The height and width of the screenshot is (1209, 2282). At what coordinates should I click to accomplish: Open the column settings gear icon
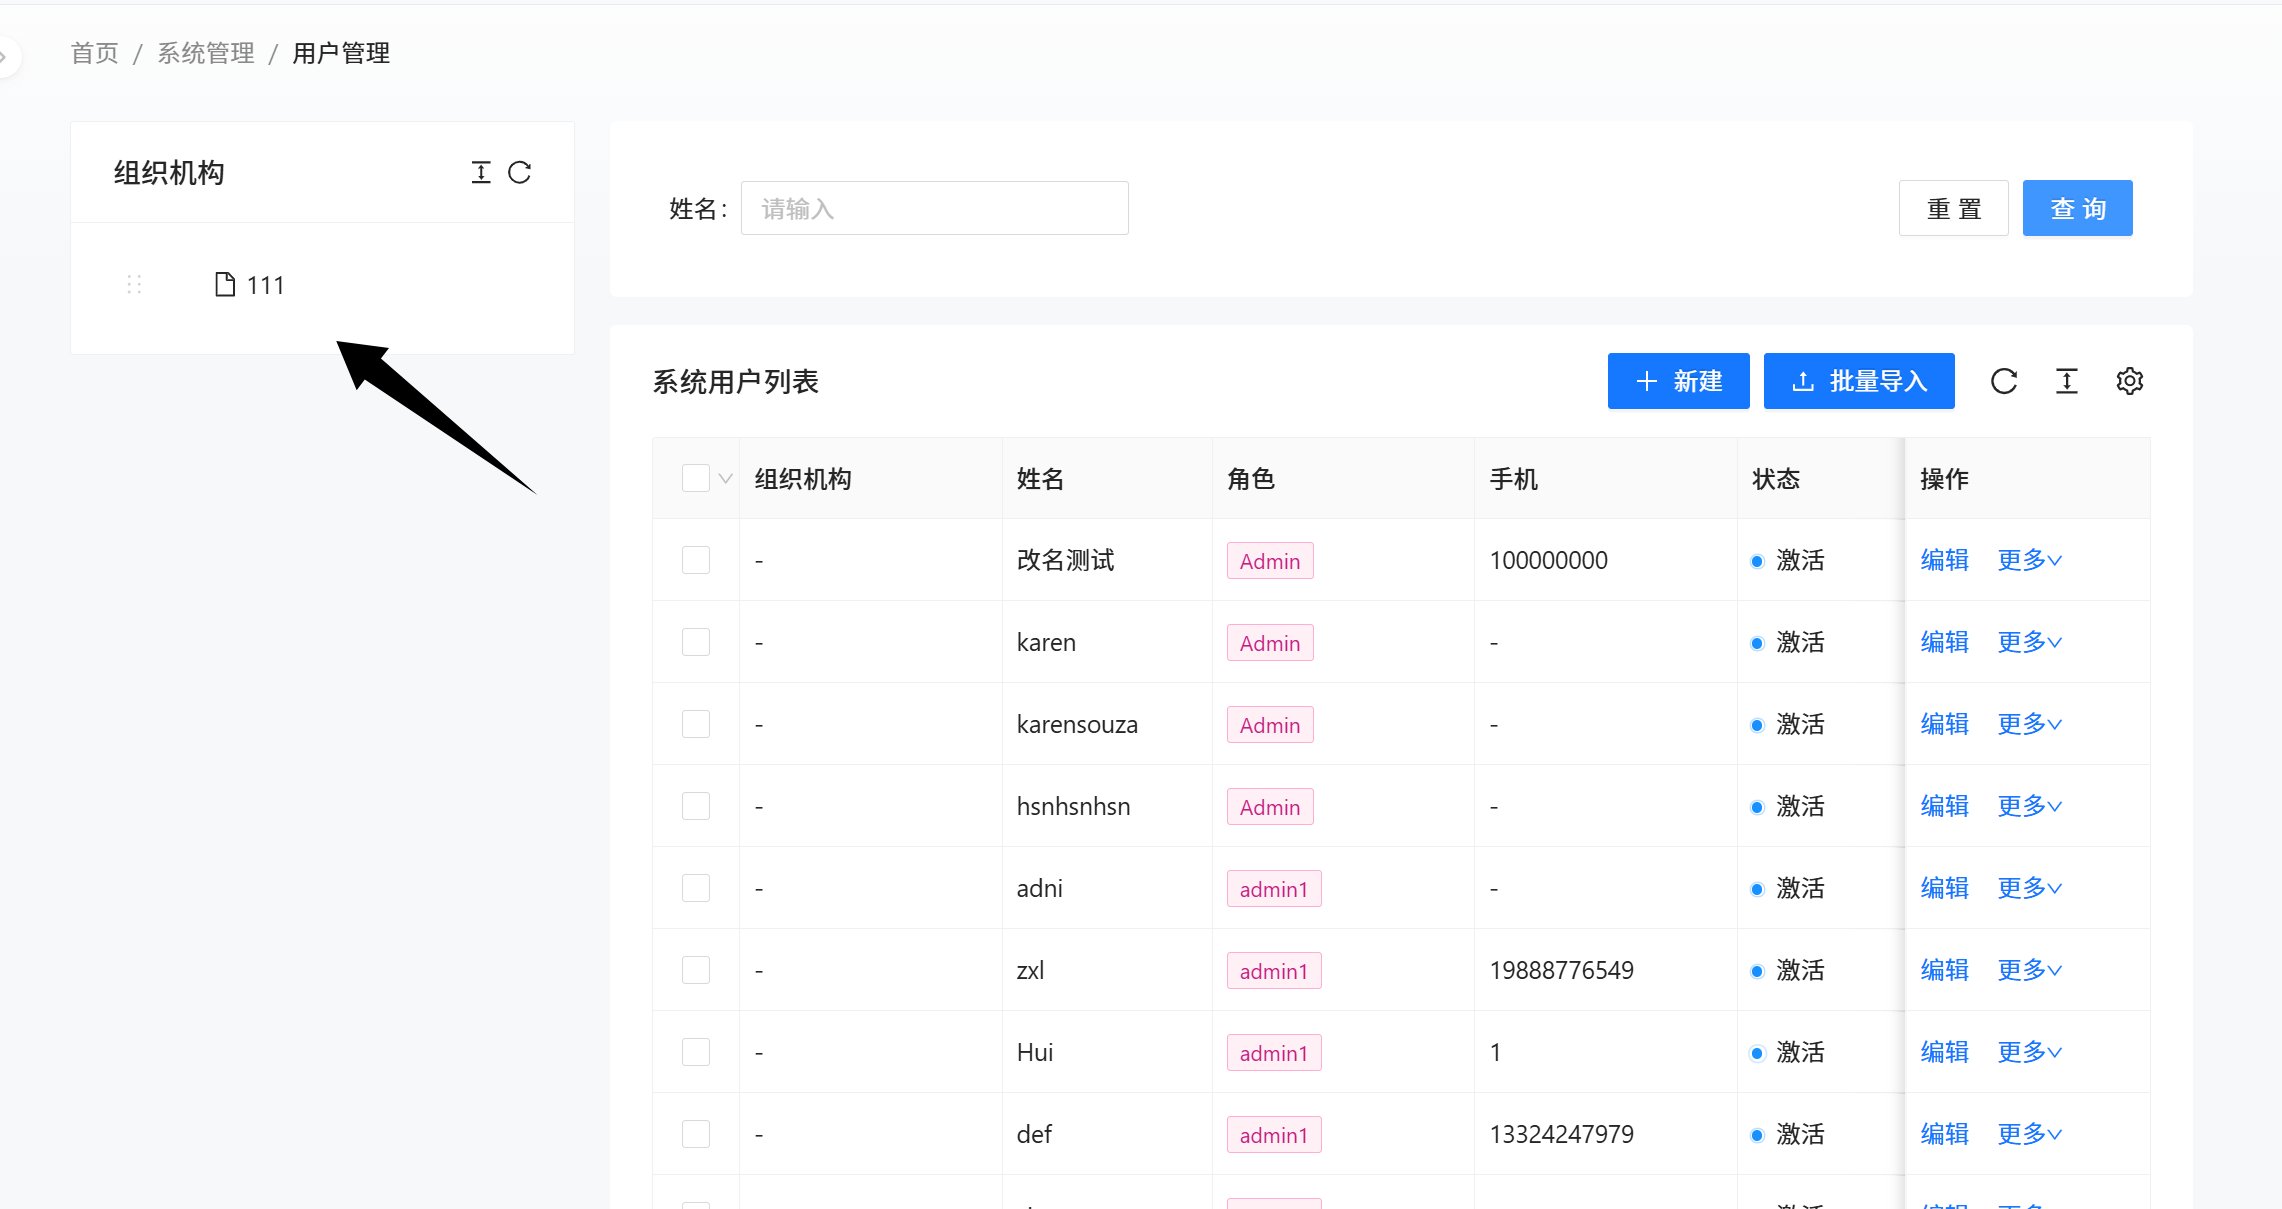pos(2129,381)
